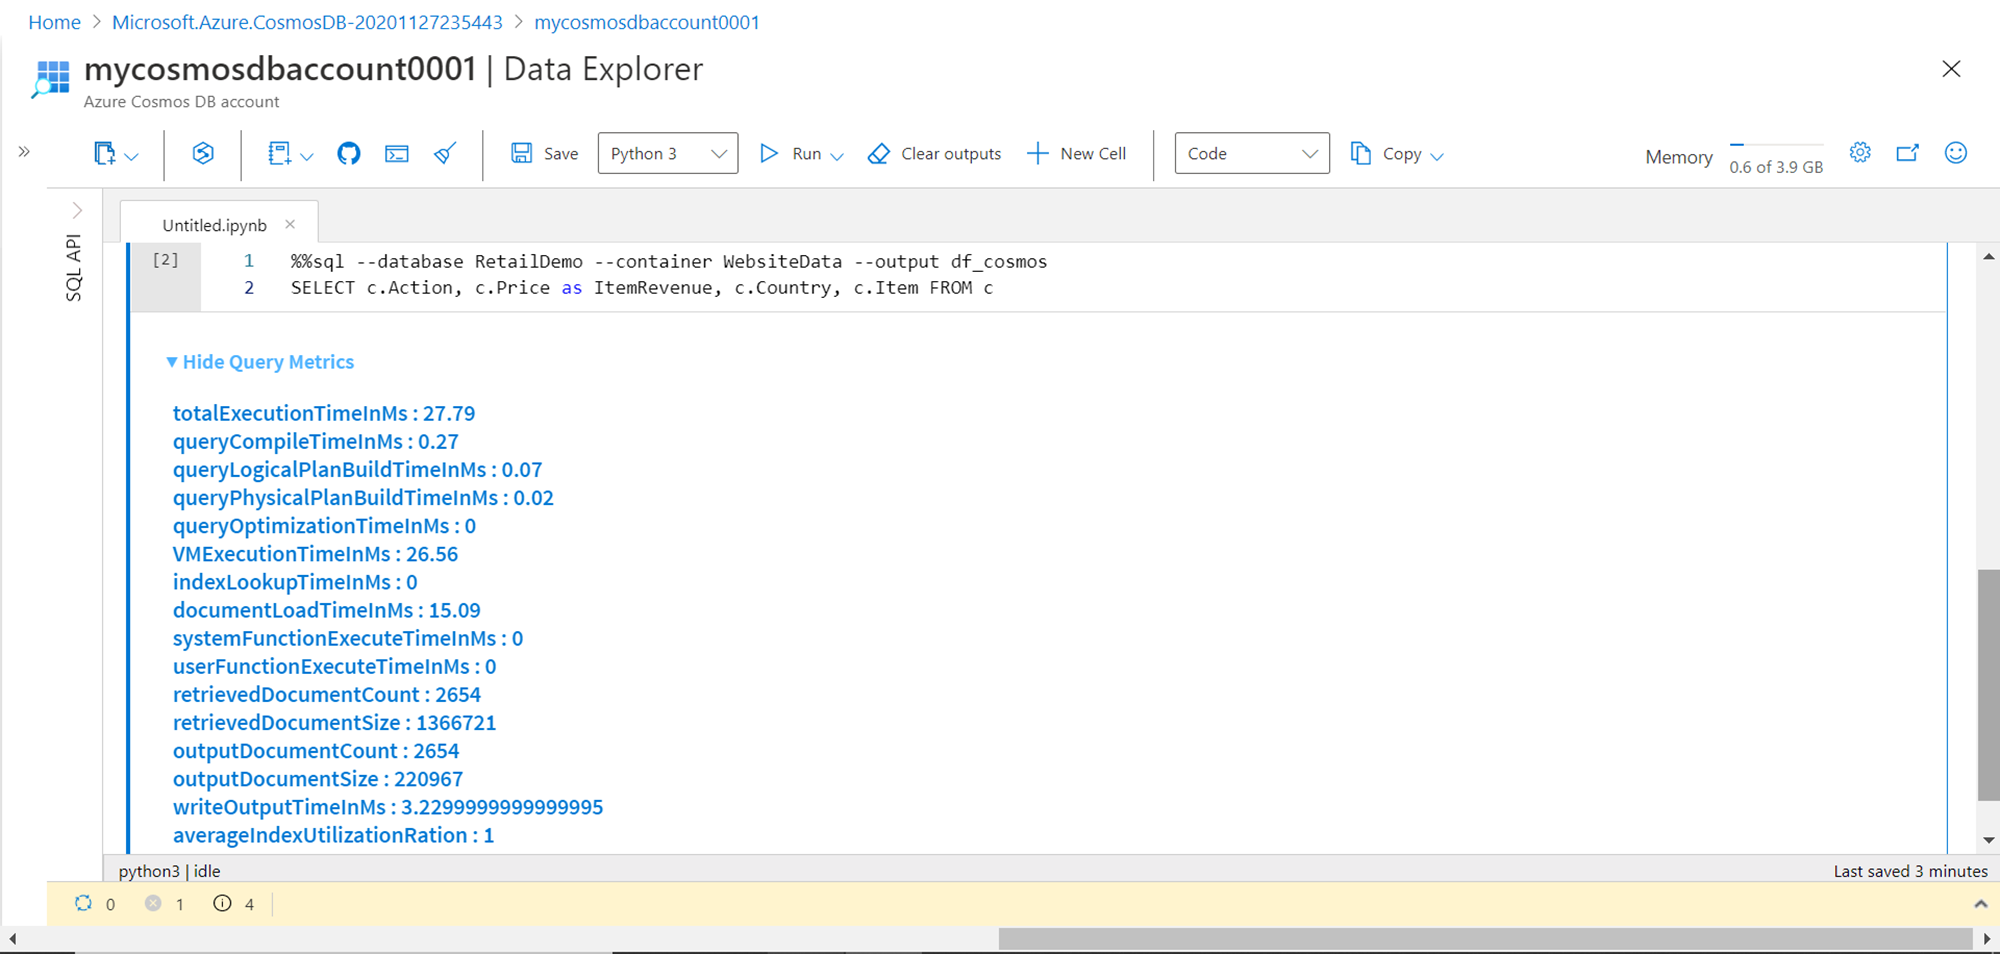Expand the notification console with up chevron
This screenshot has height=954, width=2000.
pyautogui.click(x=1980, y=904)
